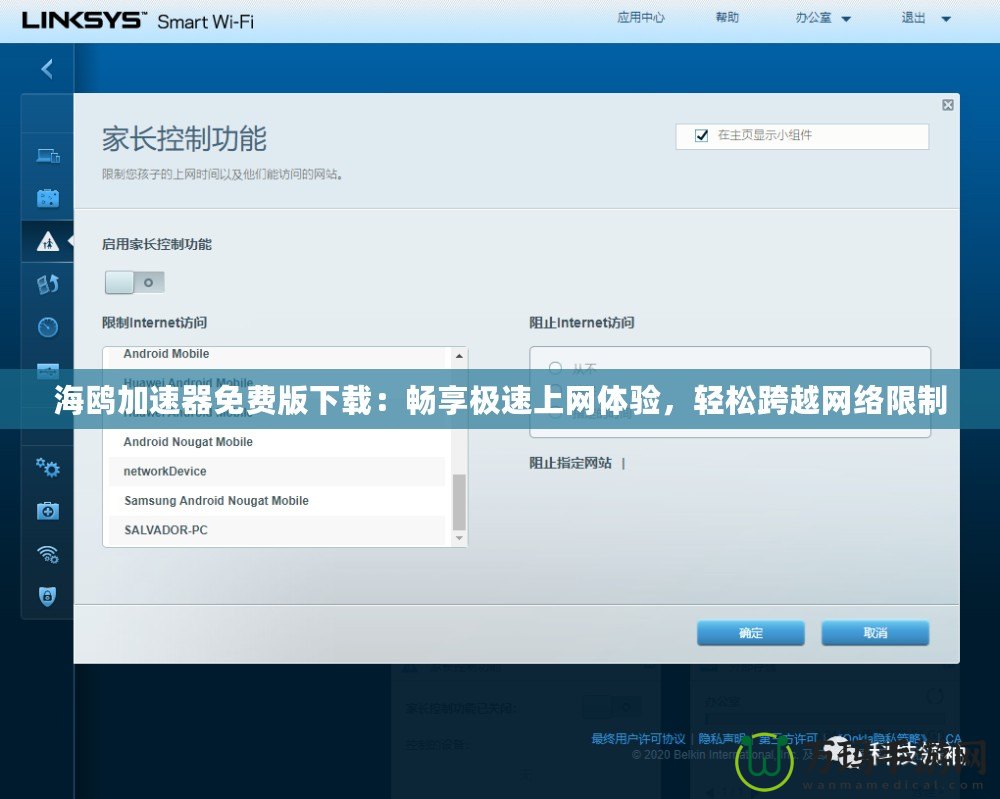1000x799 pixels.
Task: Open the Wireless settings icon
Action: 48,554
